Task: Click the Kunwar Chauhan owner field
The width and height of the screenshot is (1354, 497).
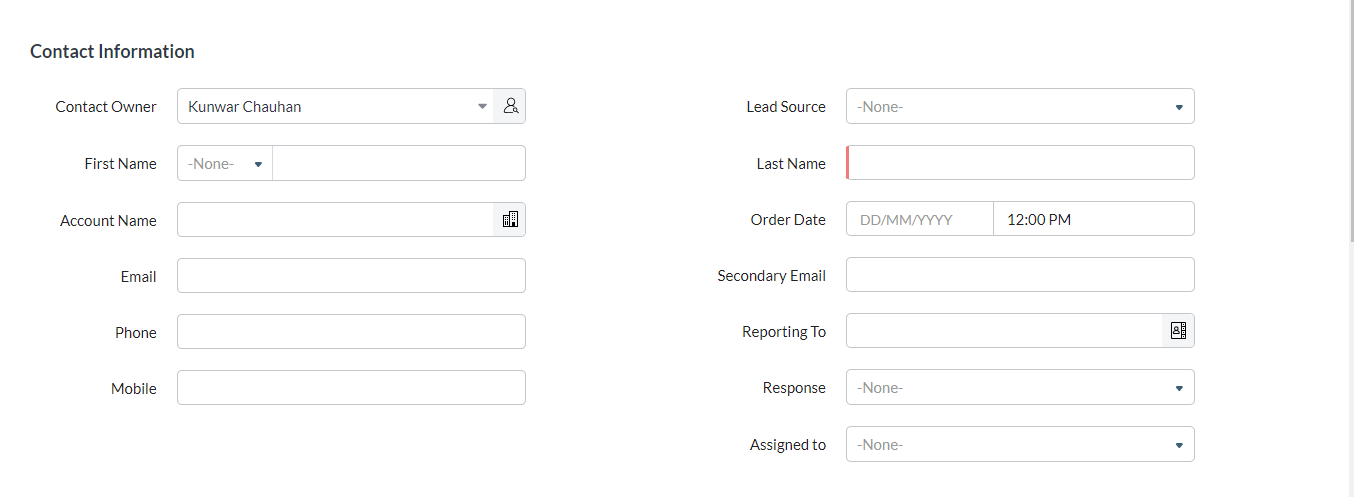Action: (x=325, y=106)
